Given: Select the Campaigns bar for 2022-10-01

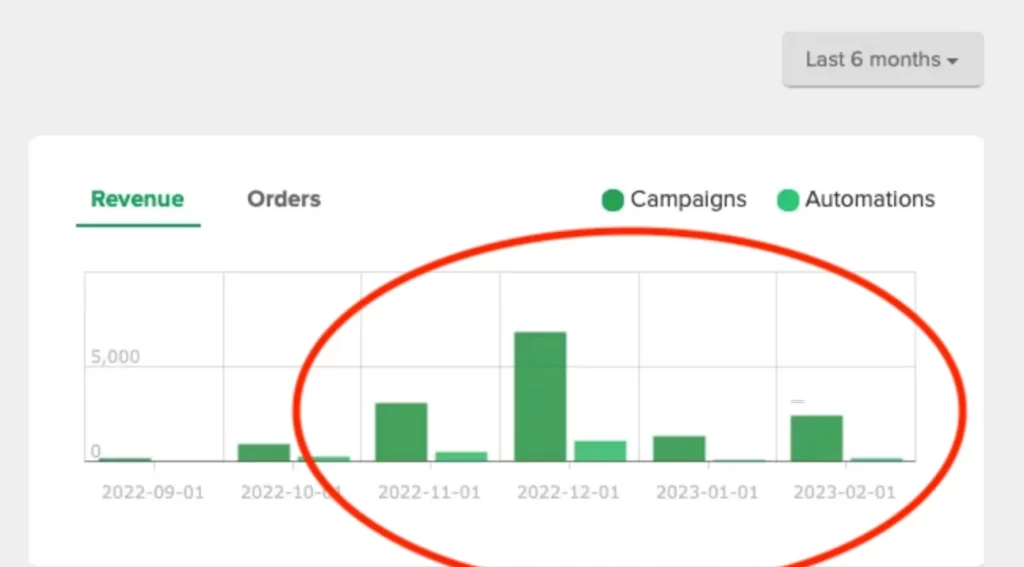Looking at the screenshot, I should click(264, 452).
